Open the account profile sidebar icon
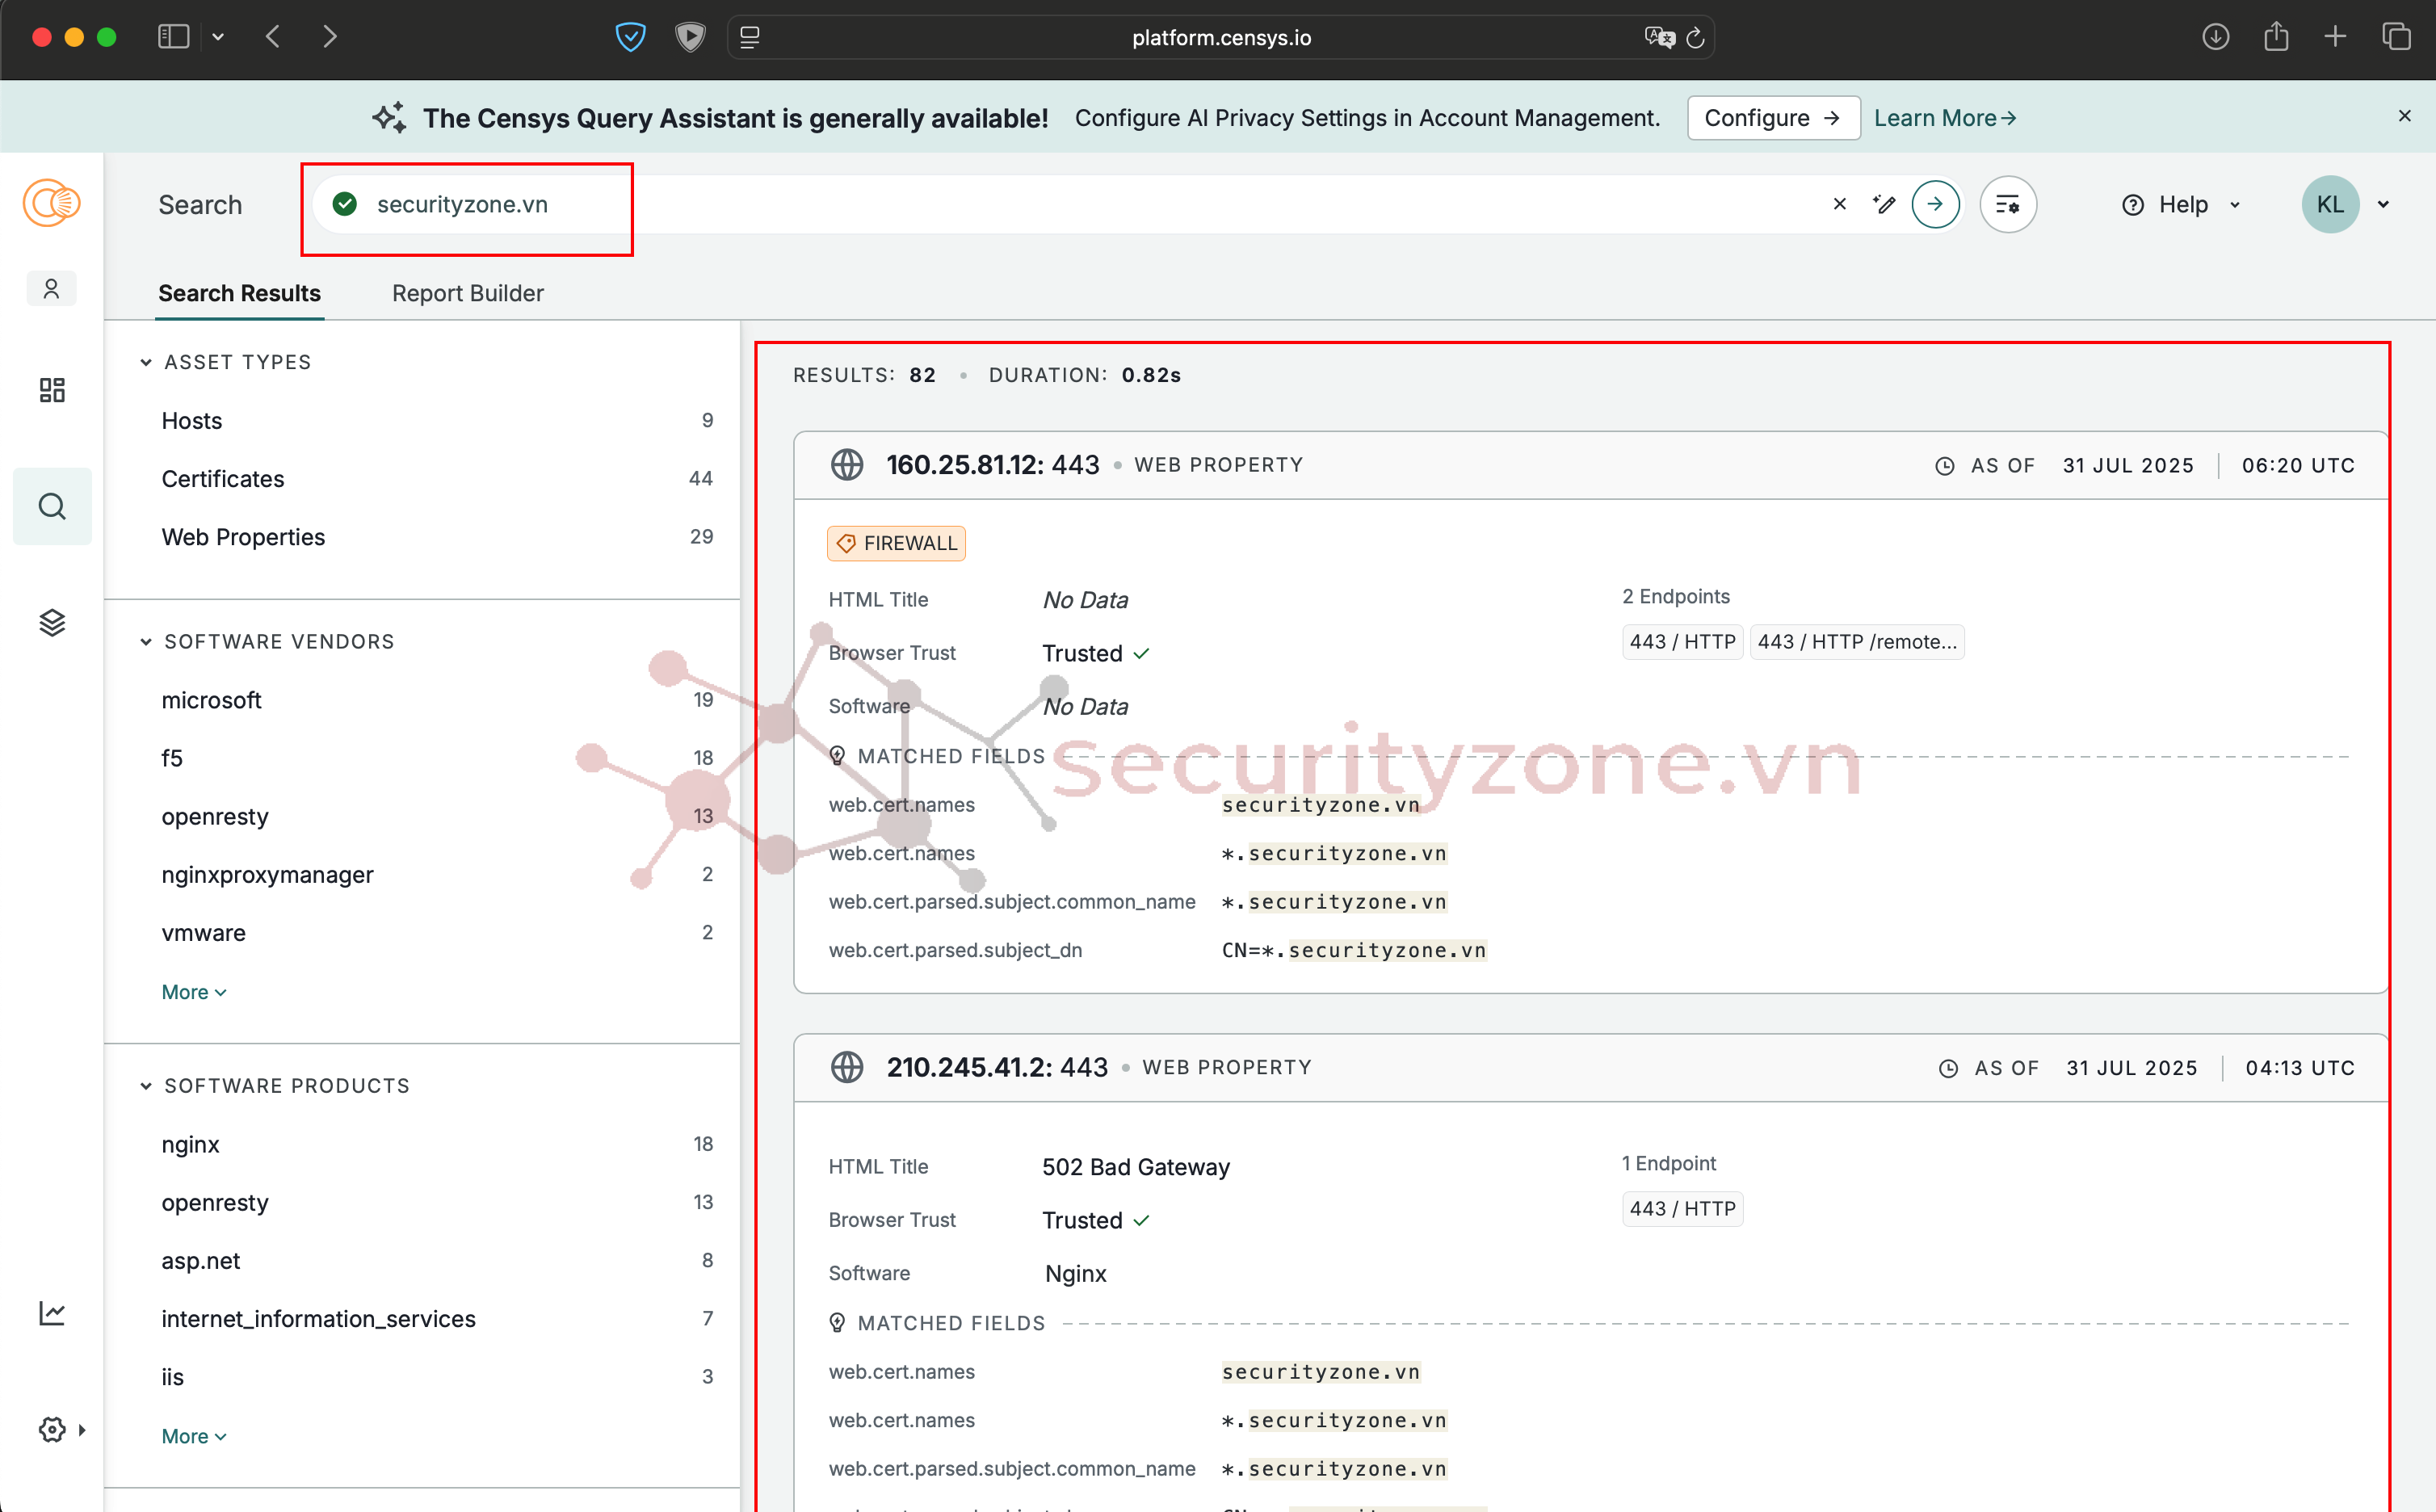Screen dimensions: 2436x1512 click(52, 289)
